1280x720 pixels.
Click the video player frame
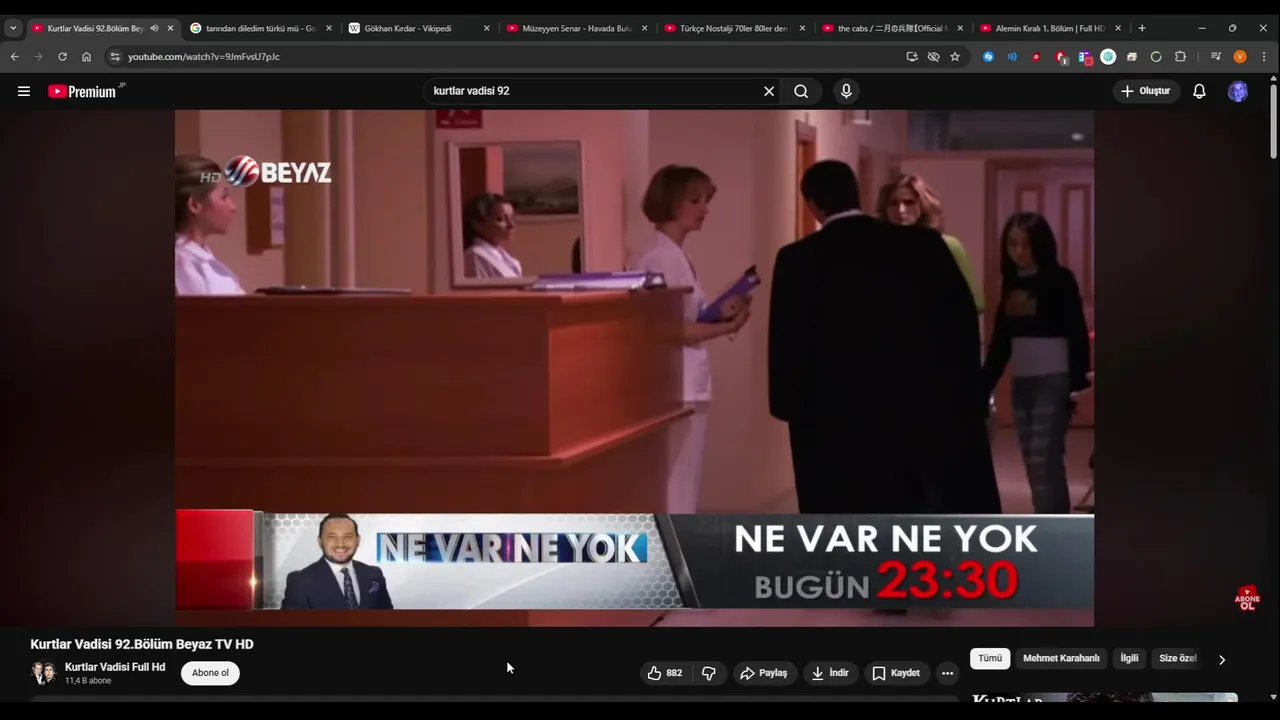[634, 368]
